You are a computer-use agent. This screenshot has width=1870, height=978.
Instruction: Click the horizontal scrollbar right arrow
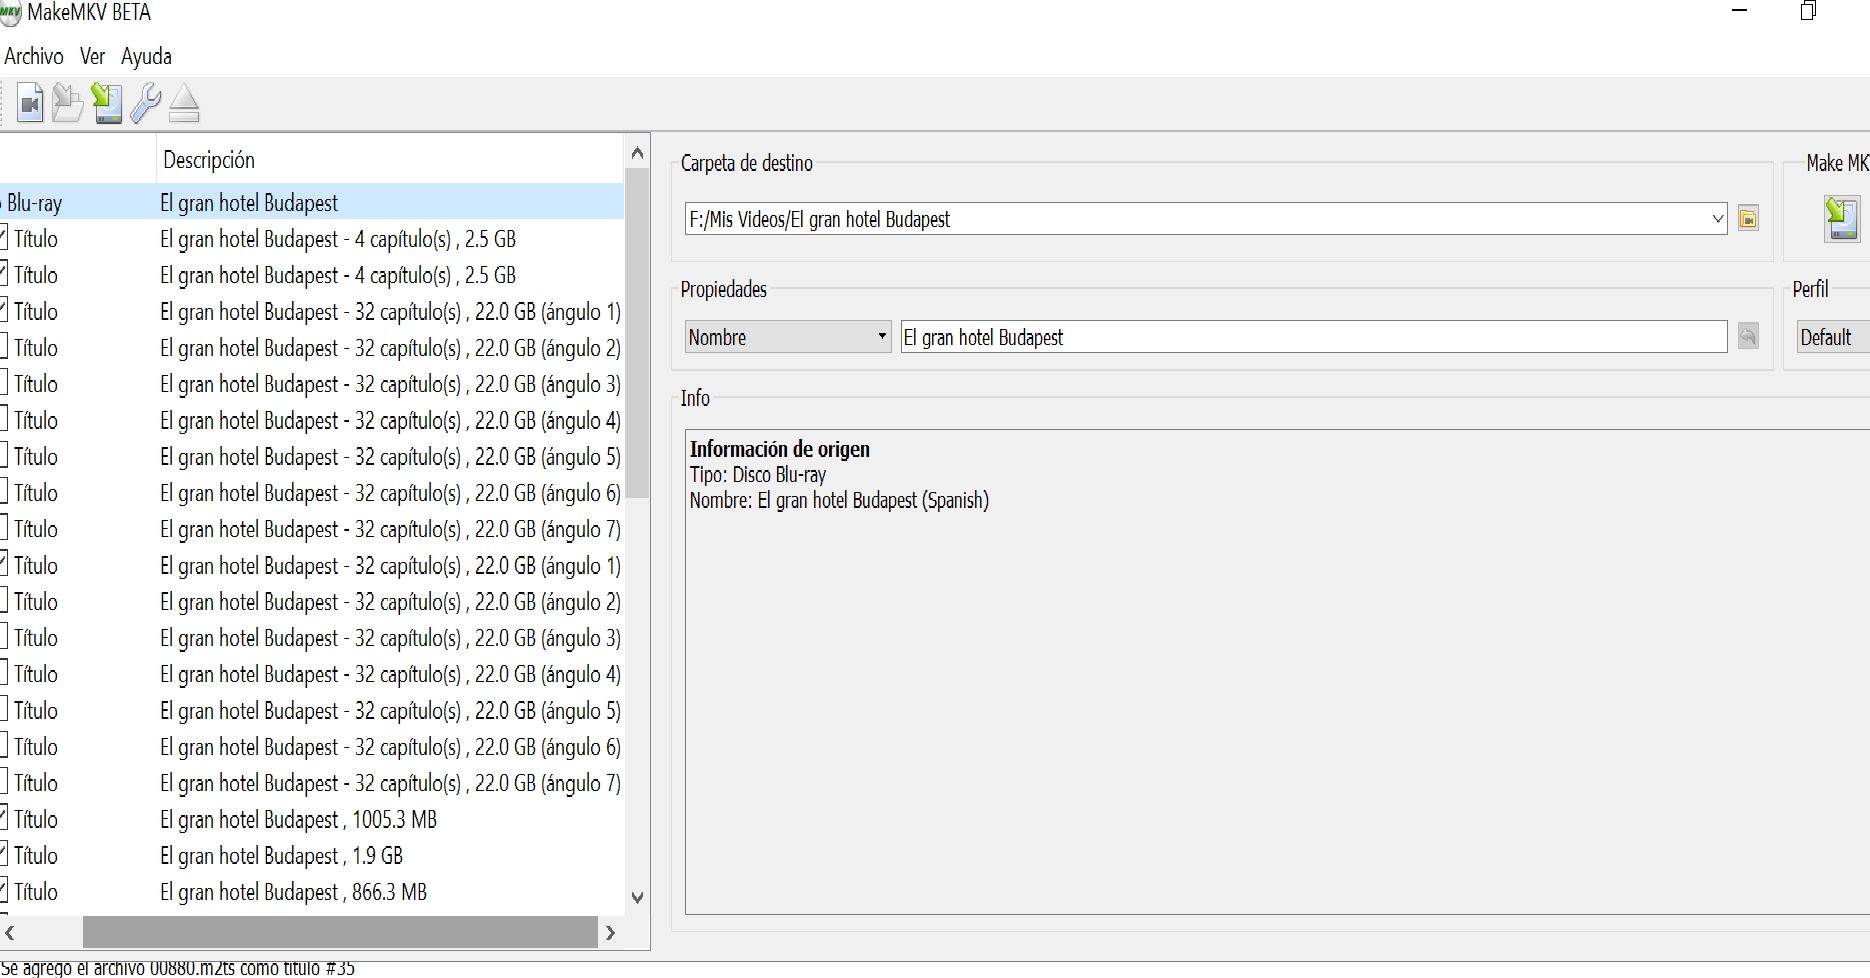[610, 932]
